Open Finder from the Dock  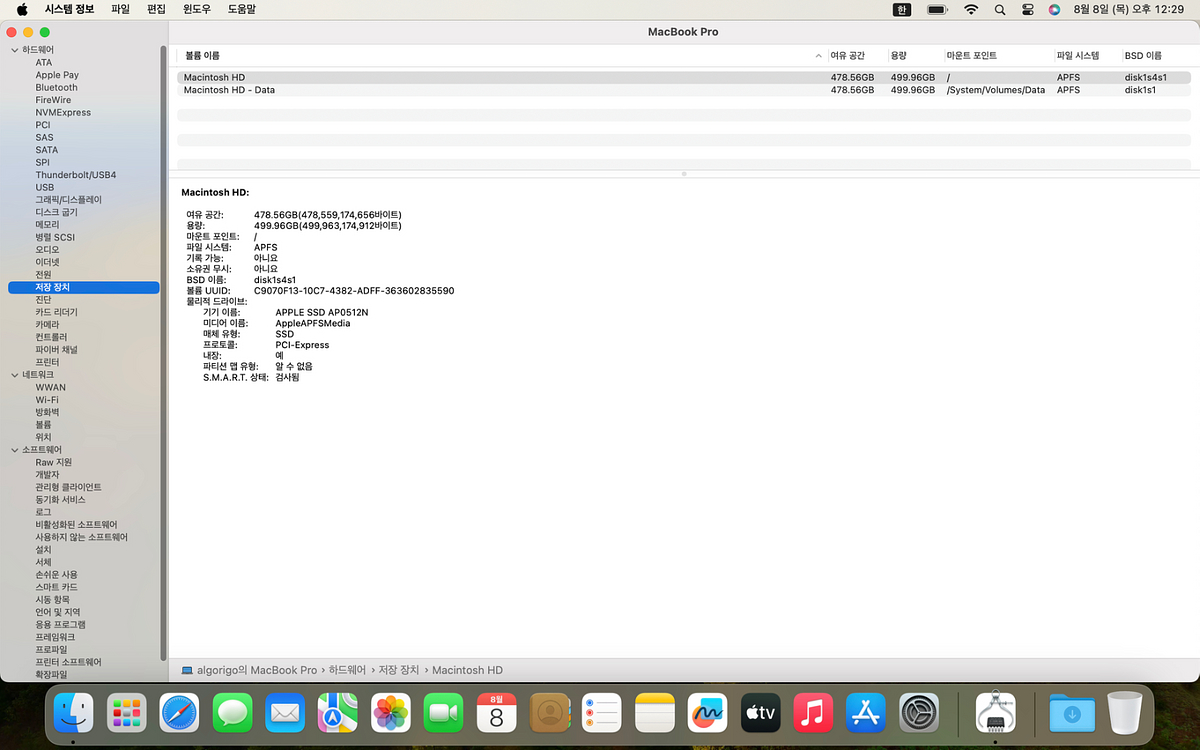click(x=74, y=713)
